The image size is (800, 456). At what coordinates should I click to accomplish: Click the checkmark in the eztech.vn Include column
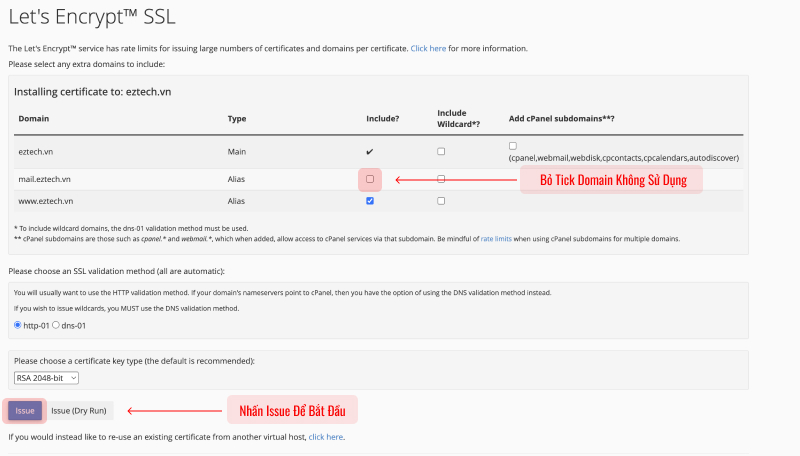(370, 151)
